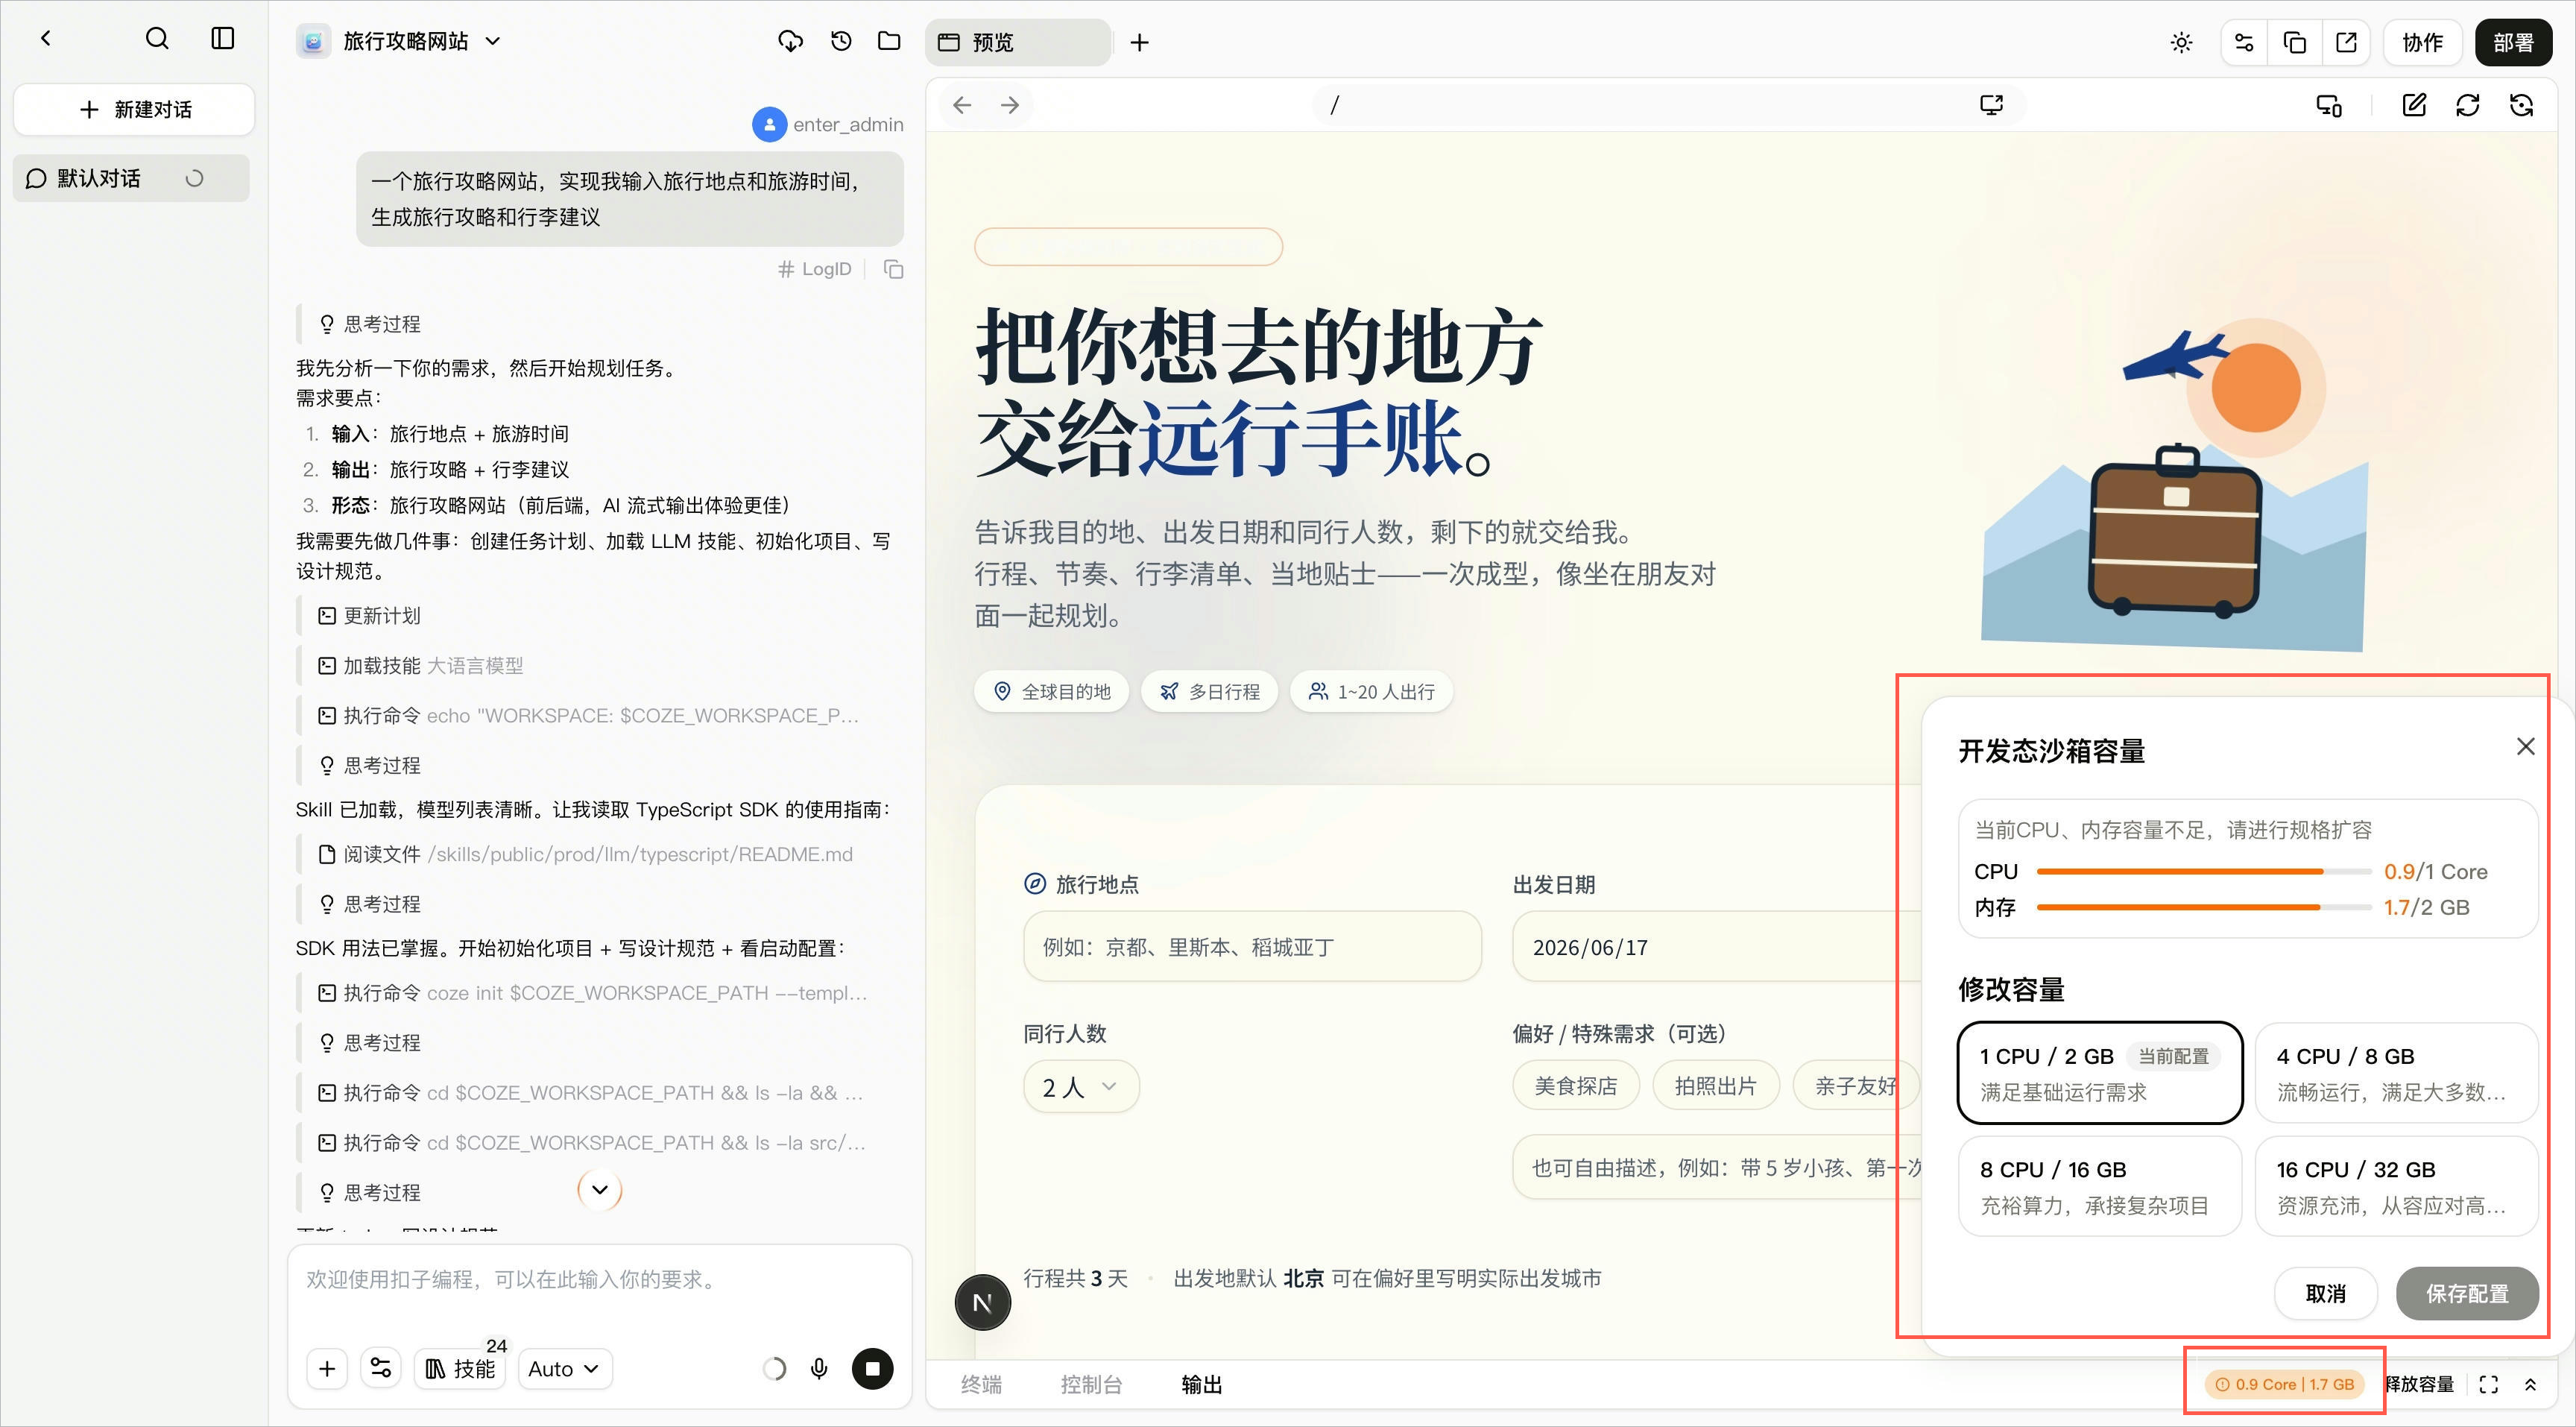
Task: Switch to the 控制台 tab
Action: [x=1091, y=1384]
